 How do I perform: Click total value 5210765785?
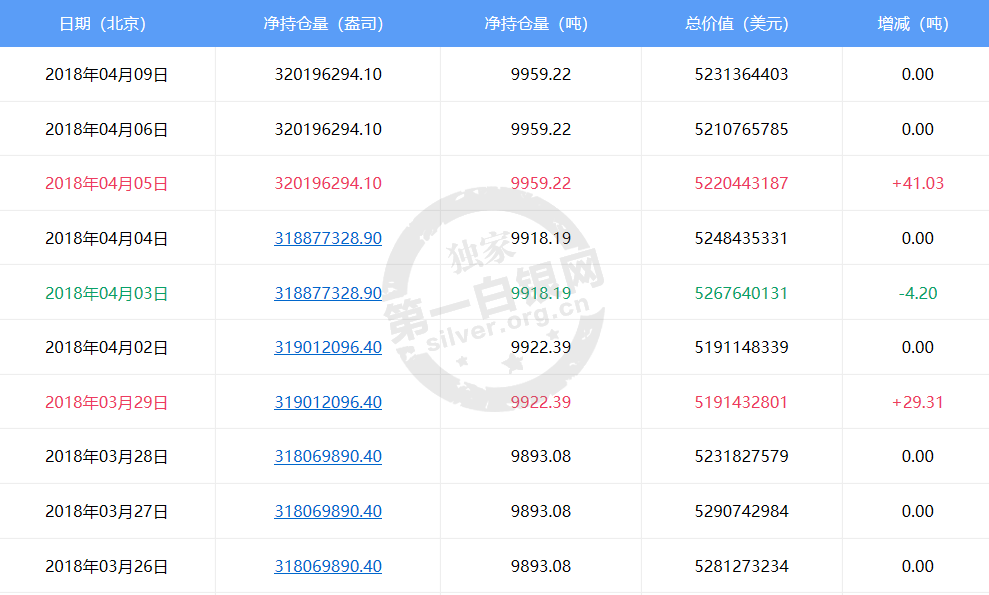[741, 129]
